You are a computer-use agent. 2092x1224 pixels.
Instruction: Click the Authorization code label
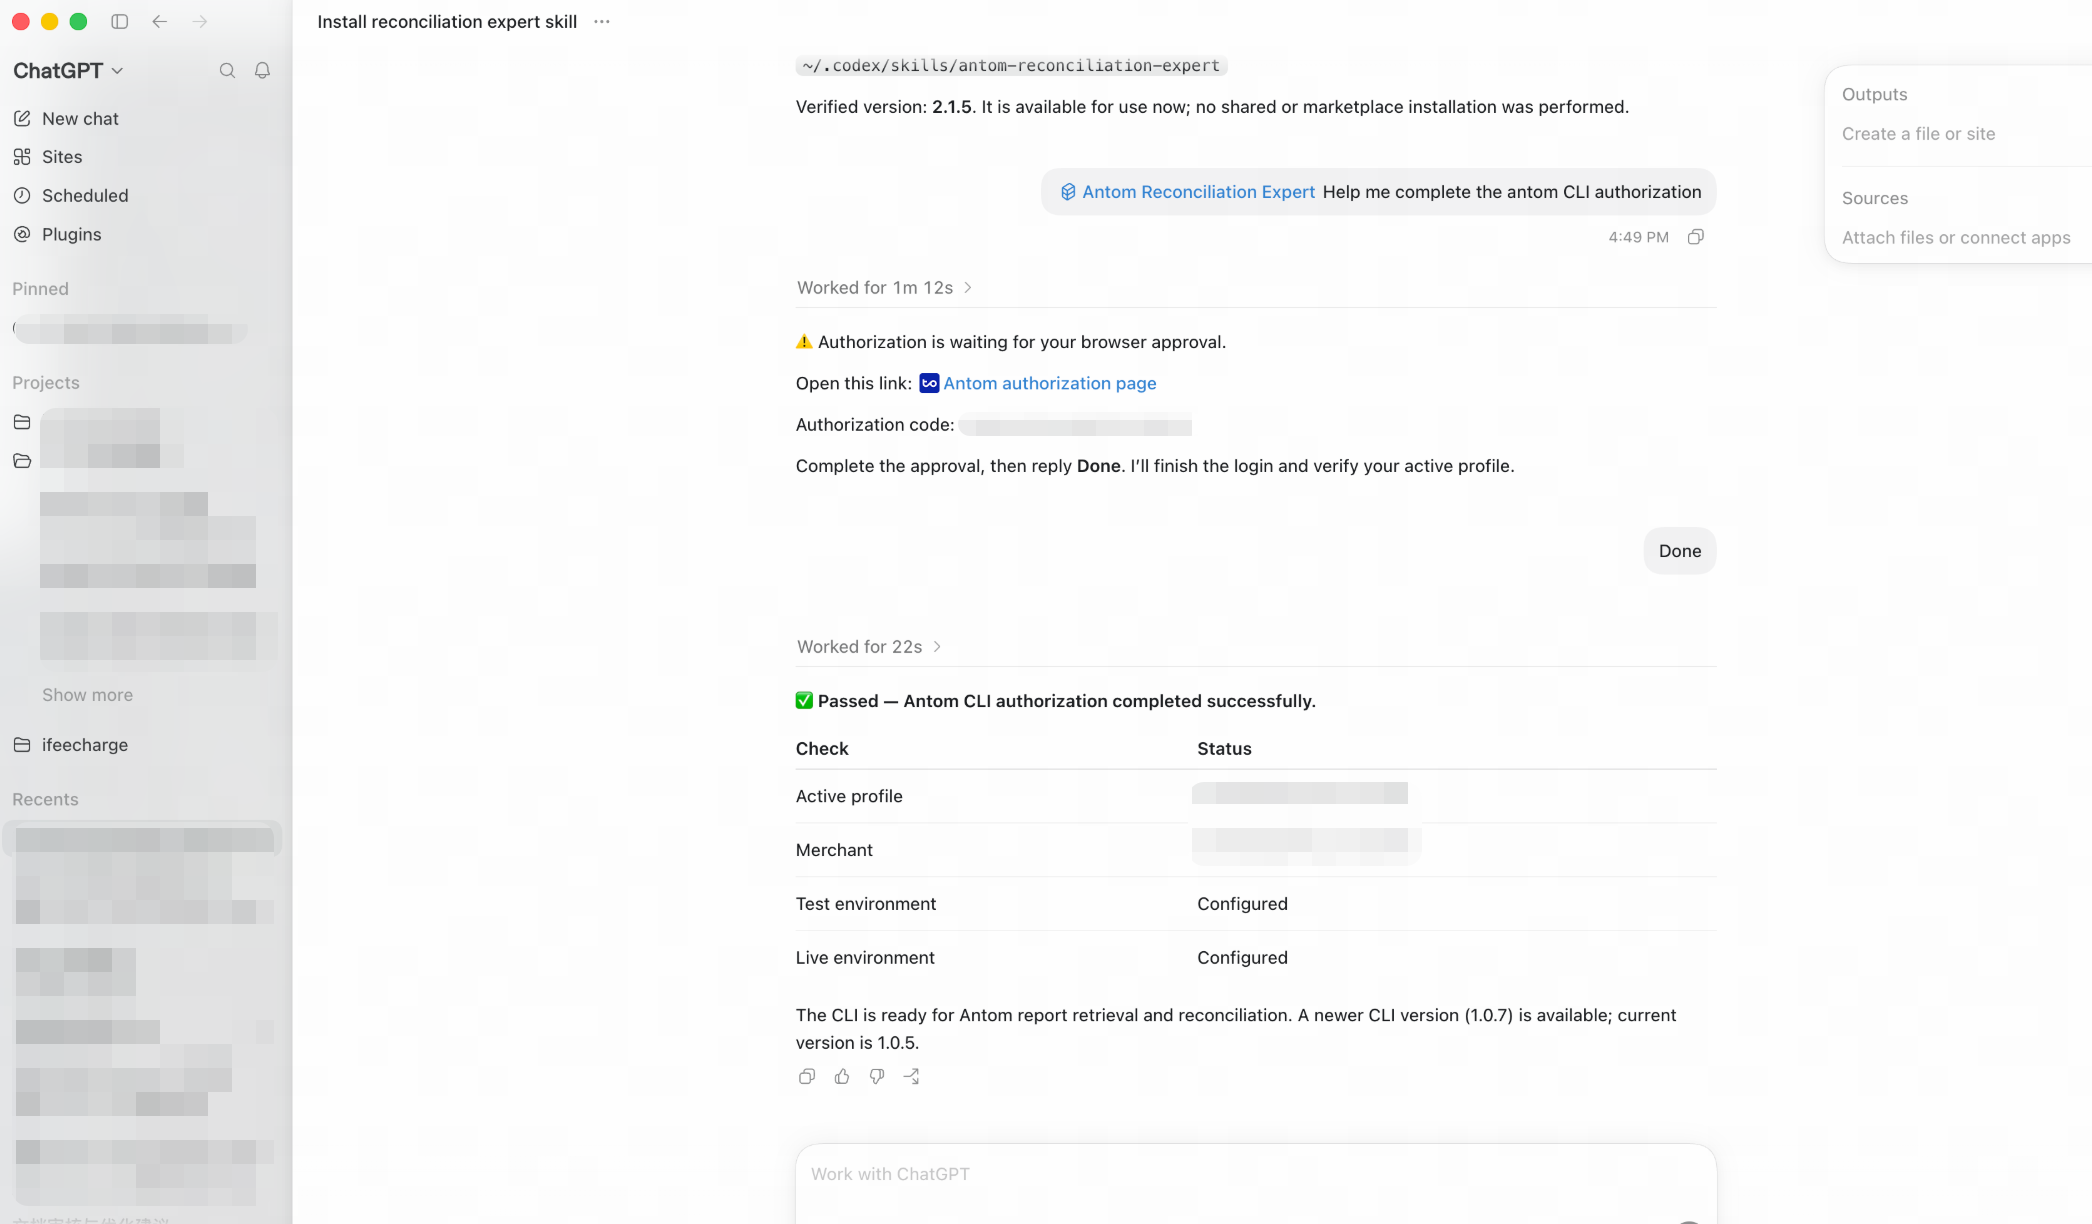pos(875,425)
